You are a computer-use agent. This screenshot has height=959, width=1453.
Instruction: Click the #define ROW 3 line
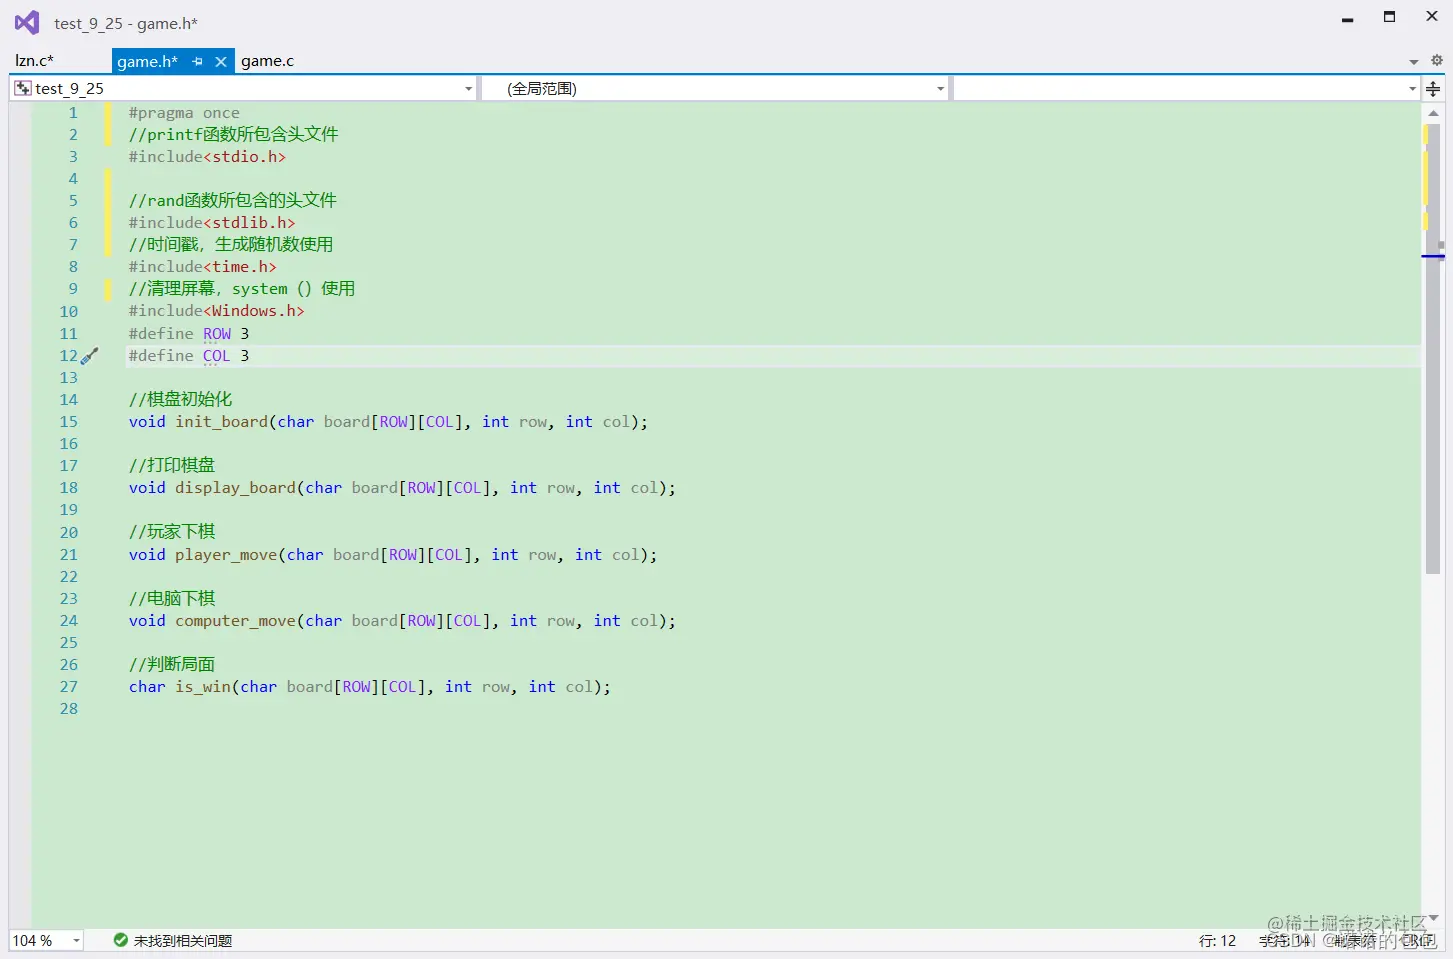[x=189, y=334]
